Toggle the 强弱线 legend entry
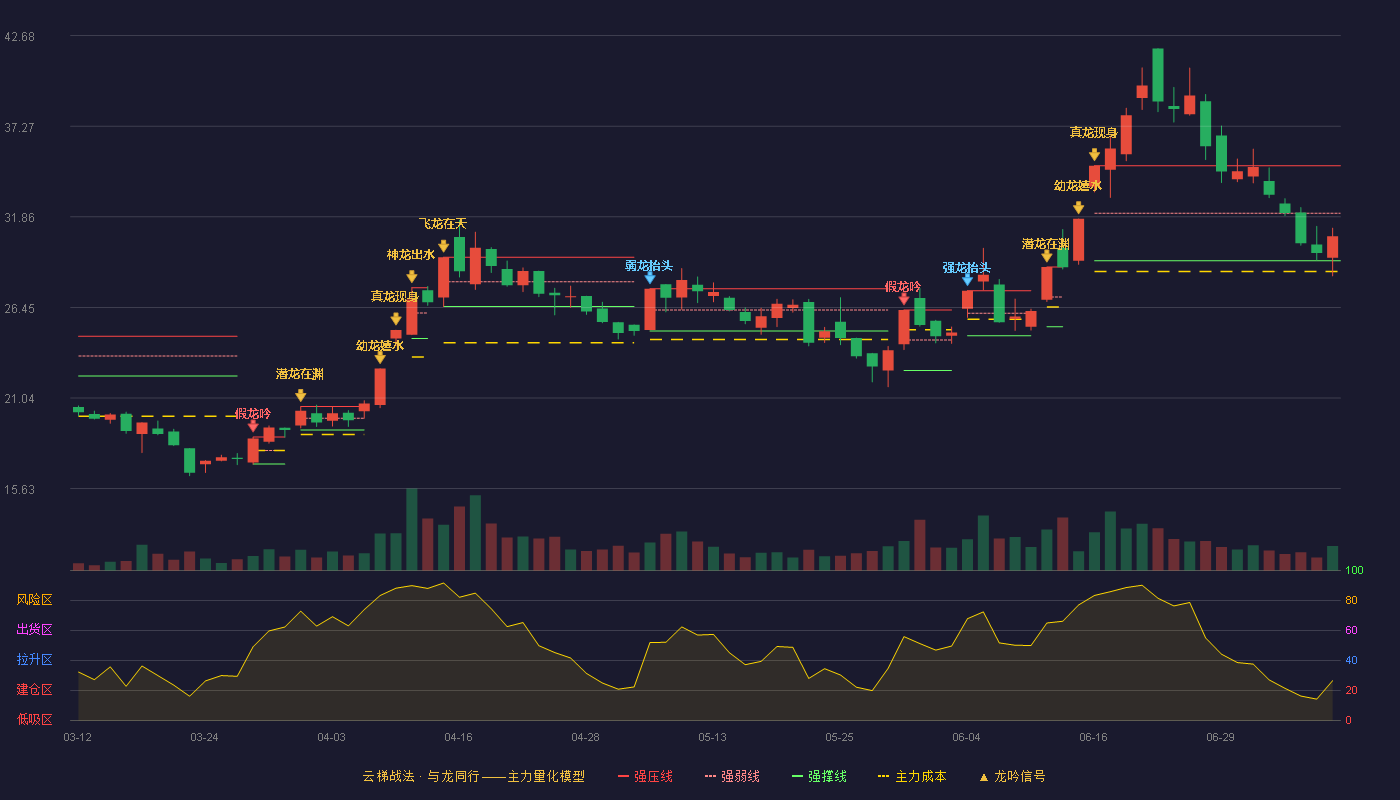Screen dimensions: 1400x800 pos(732,776)
